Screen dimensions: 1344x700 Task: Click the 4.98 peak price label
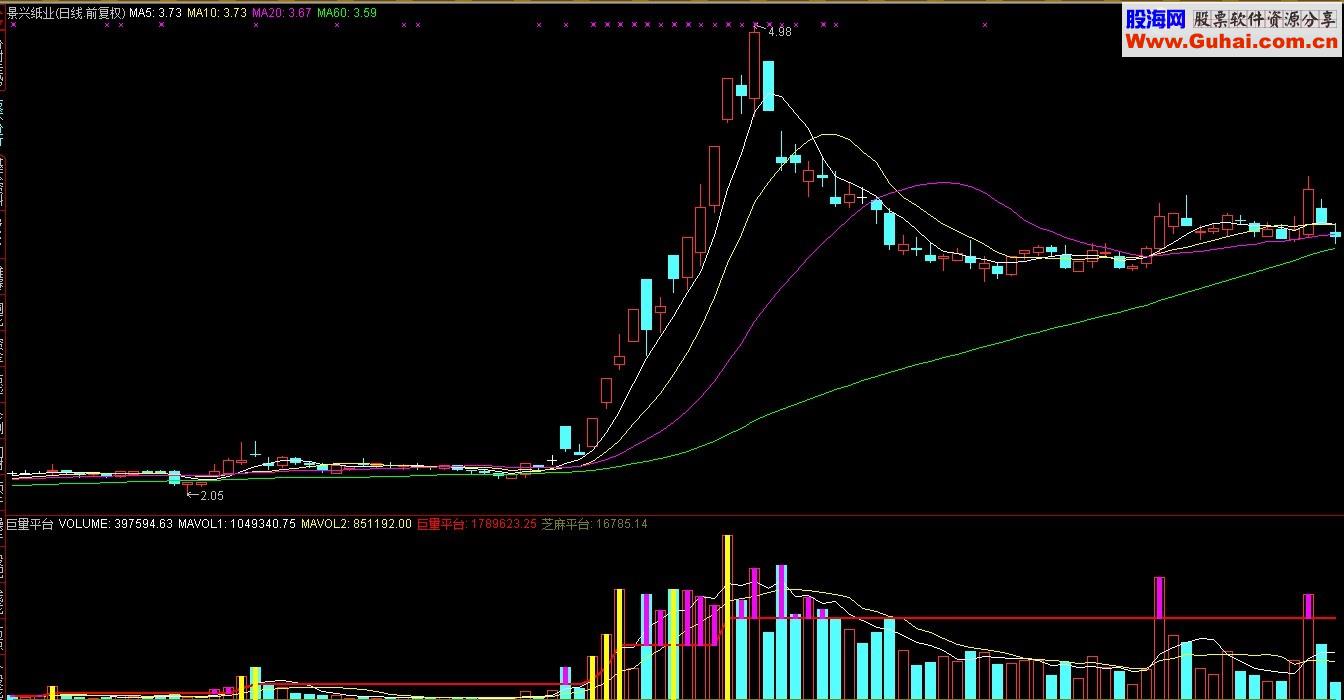click(x=779, y=32)
